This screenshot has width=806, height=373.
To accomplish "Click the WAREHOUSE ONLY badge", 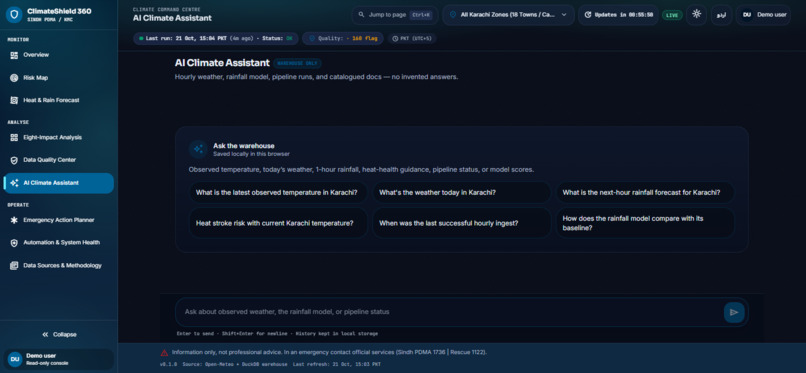I will tap(298, 63).
